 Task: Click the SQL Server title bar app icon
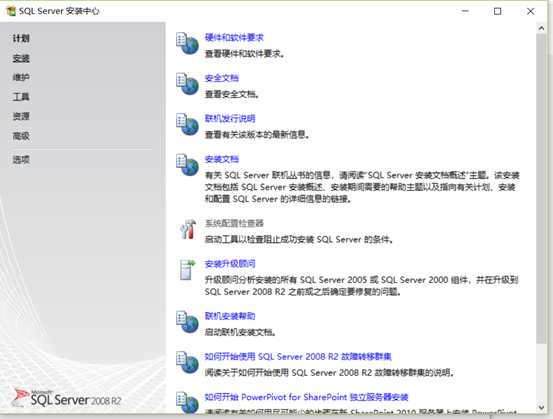[x=11, y=11]
